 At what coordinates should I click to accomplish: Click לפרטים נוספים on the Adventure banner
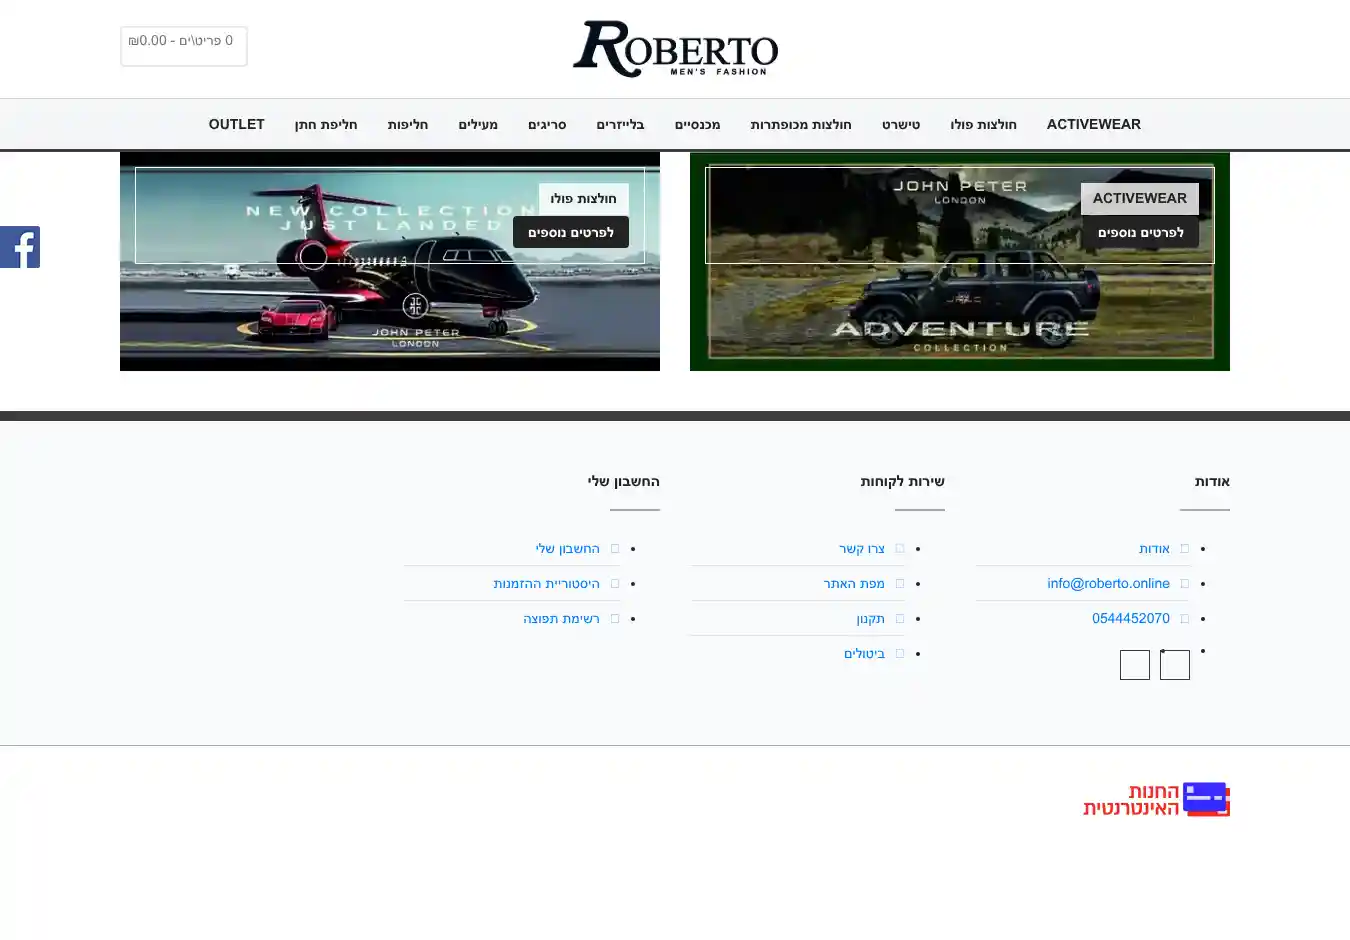coord(1140,233)
